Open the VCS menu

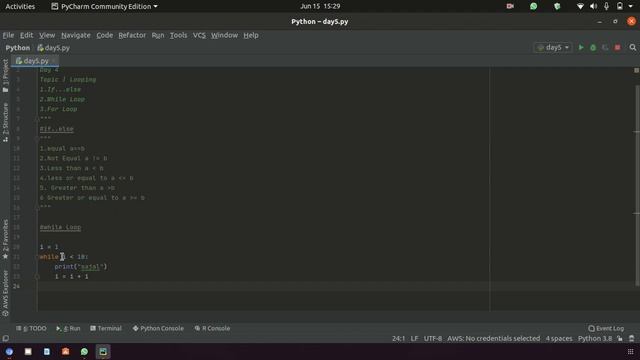[x=199, y=35]
